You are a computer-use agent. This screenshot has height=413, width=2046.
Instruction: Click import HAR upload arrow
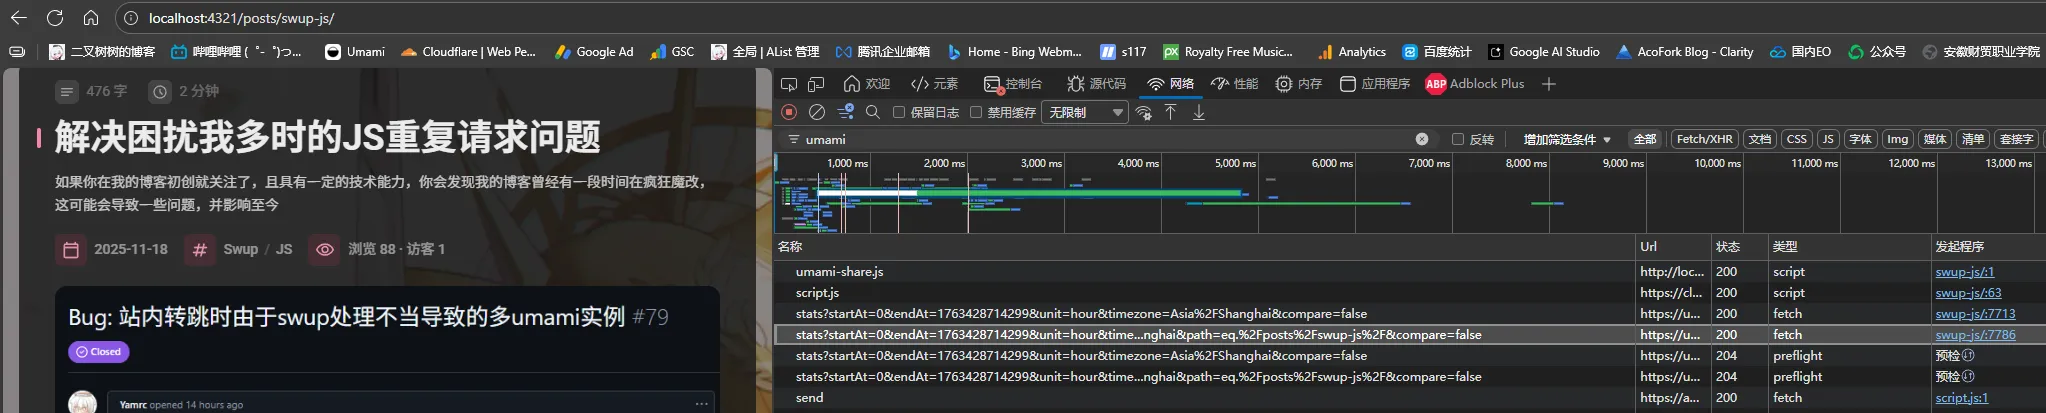tap(1170, 112)
